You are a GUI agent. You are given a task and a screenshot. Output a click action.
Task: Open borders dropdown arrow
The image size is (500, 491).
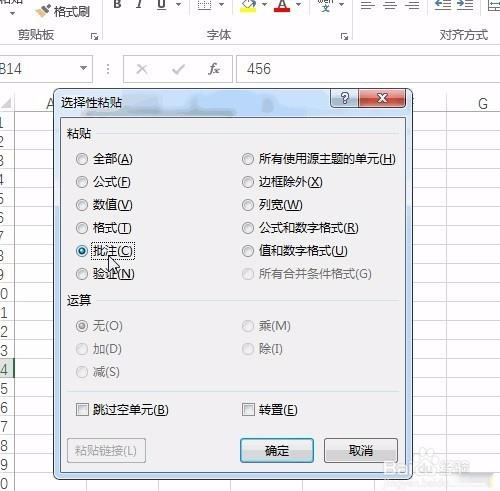(221, 5)
